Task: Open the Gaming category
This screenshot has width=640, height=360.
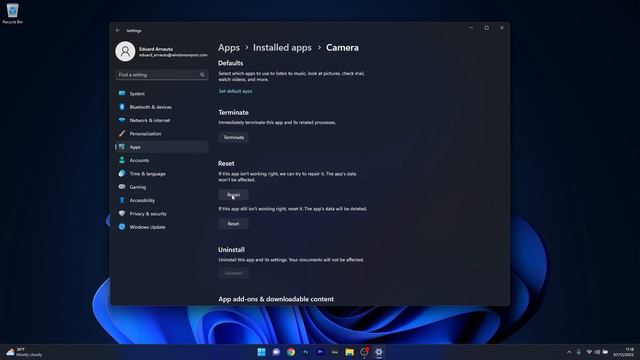Action: click(x=162, y=187)
